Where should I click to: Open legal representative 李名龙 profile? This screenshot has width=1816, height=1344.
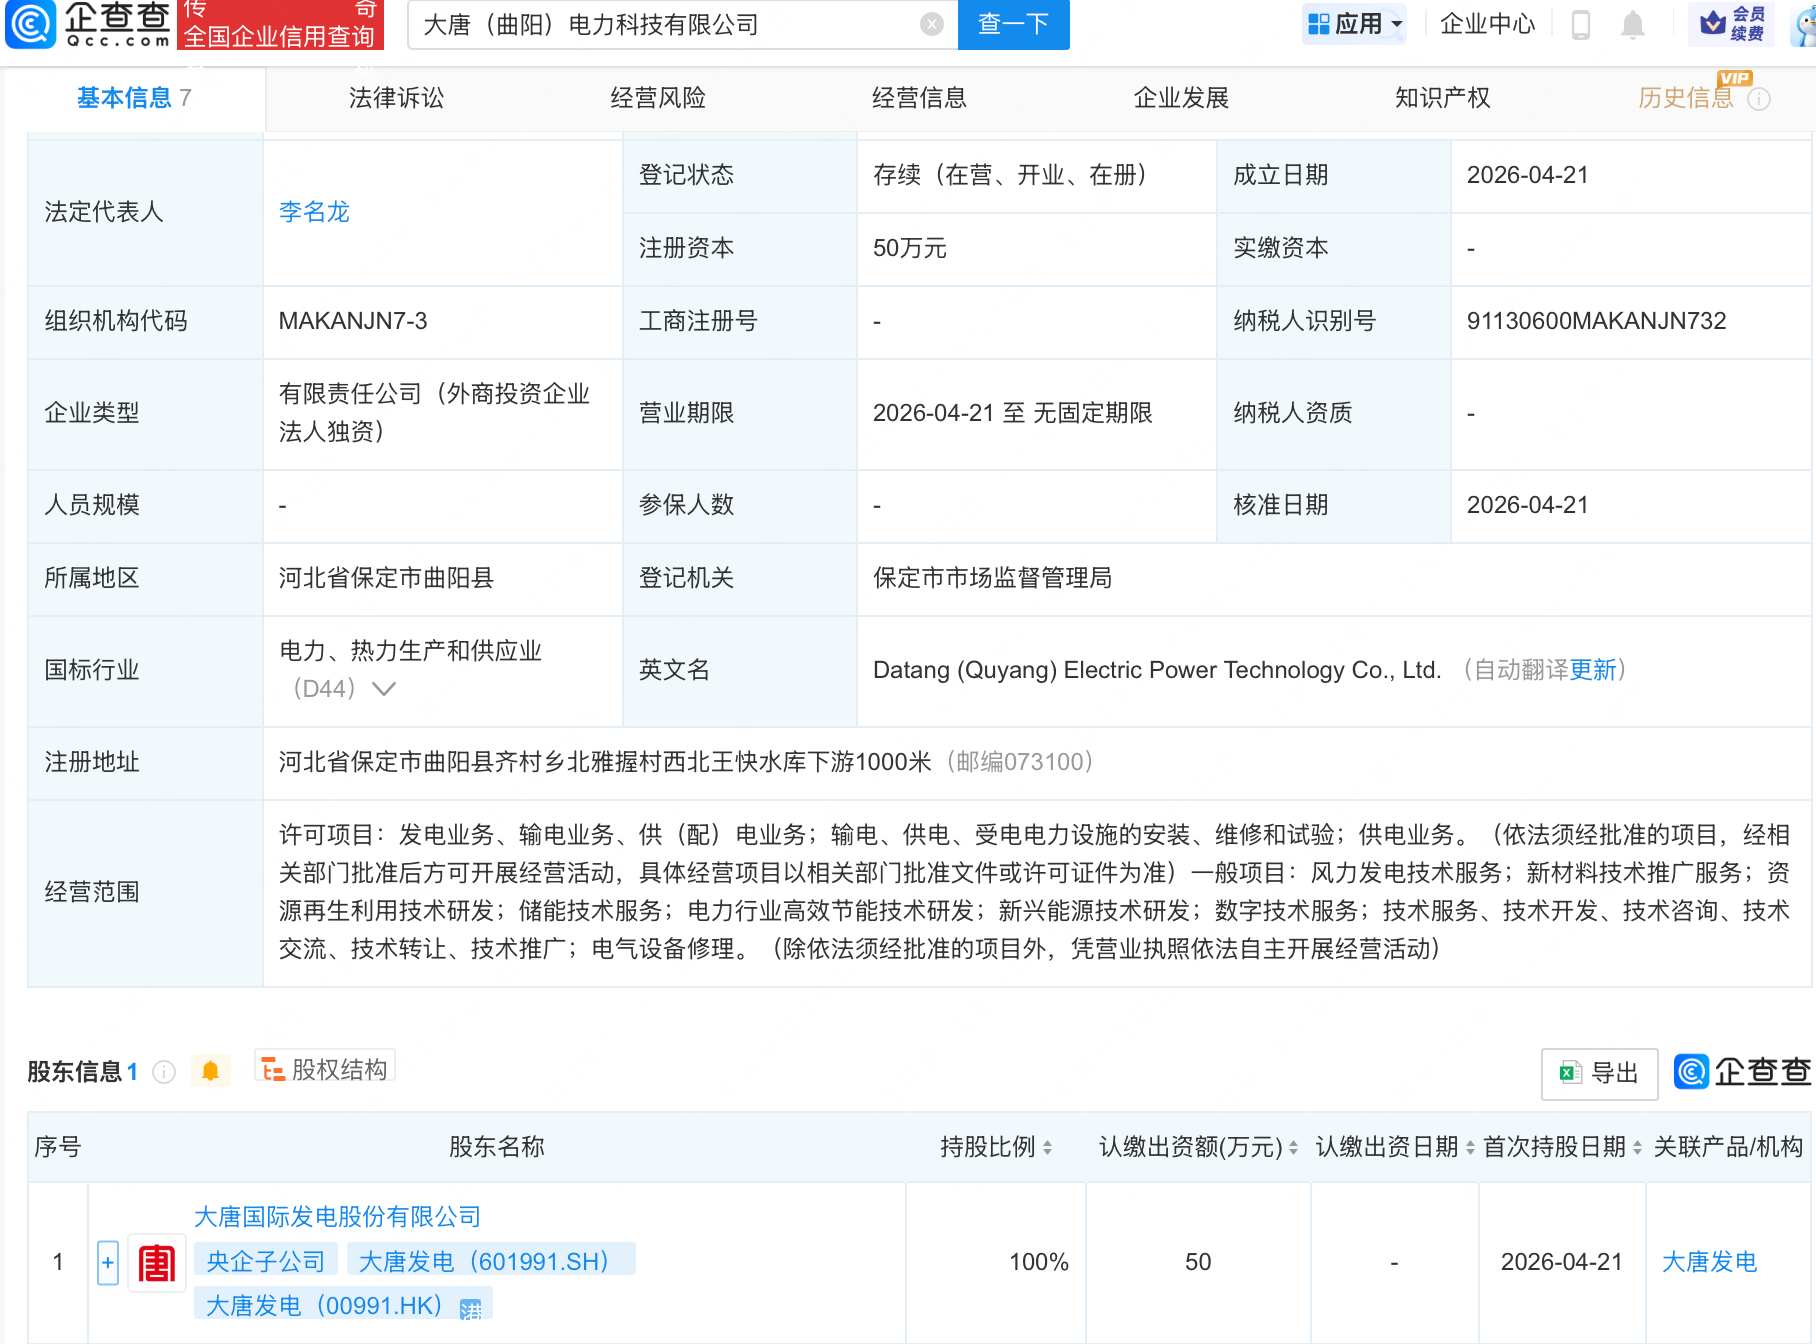[x=313, y=211]
